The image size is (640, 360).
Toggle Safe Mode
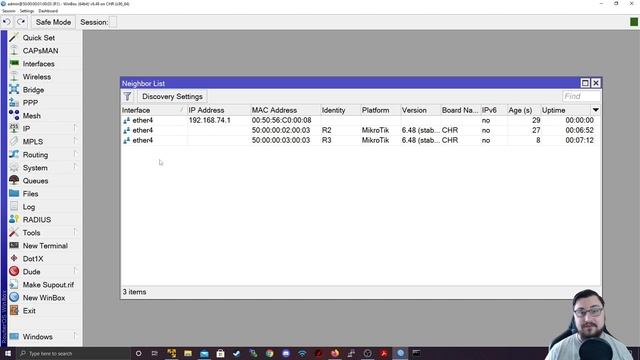[x=53, y=22]
